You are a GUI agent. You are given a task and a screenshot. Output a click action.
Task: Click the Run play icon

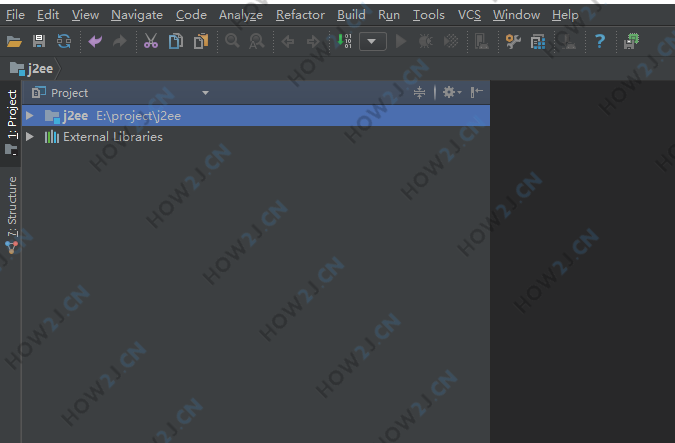pos(401,41)
